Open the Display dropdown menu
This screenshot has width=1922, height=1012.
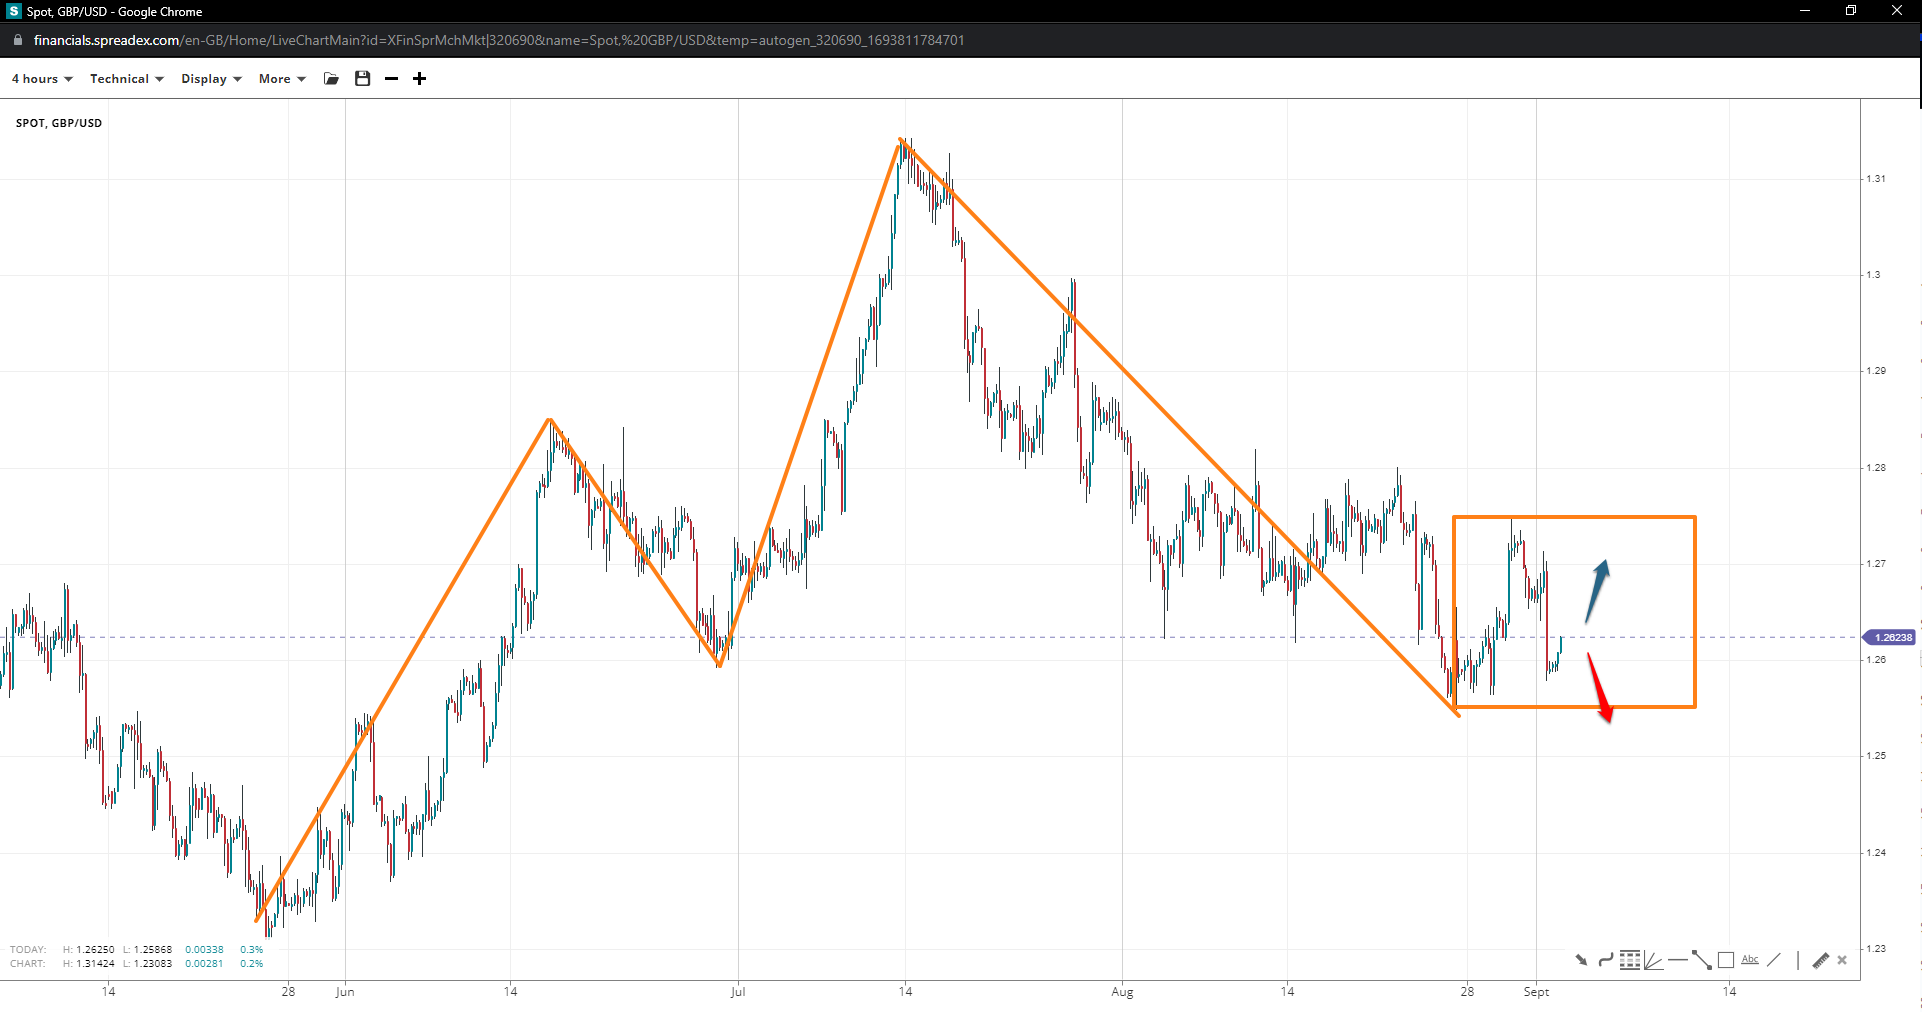(x=211, y=79)
